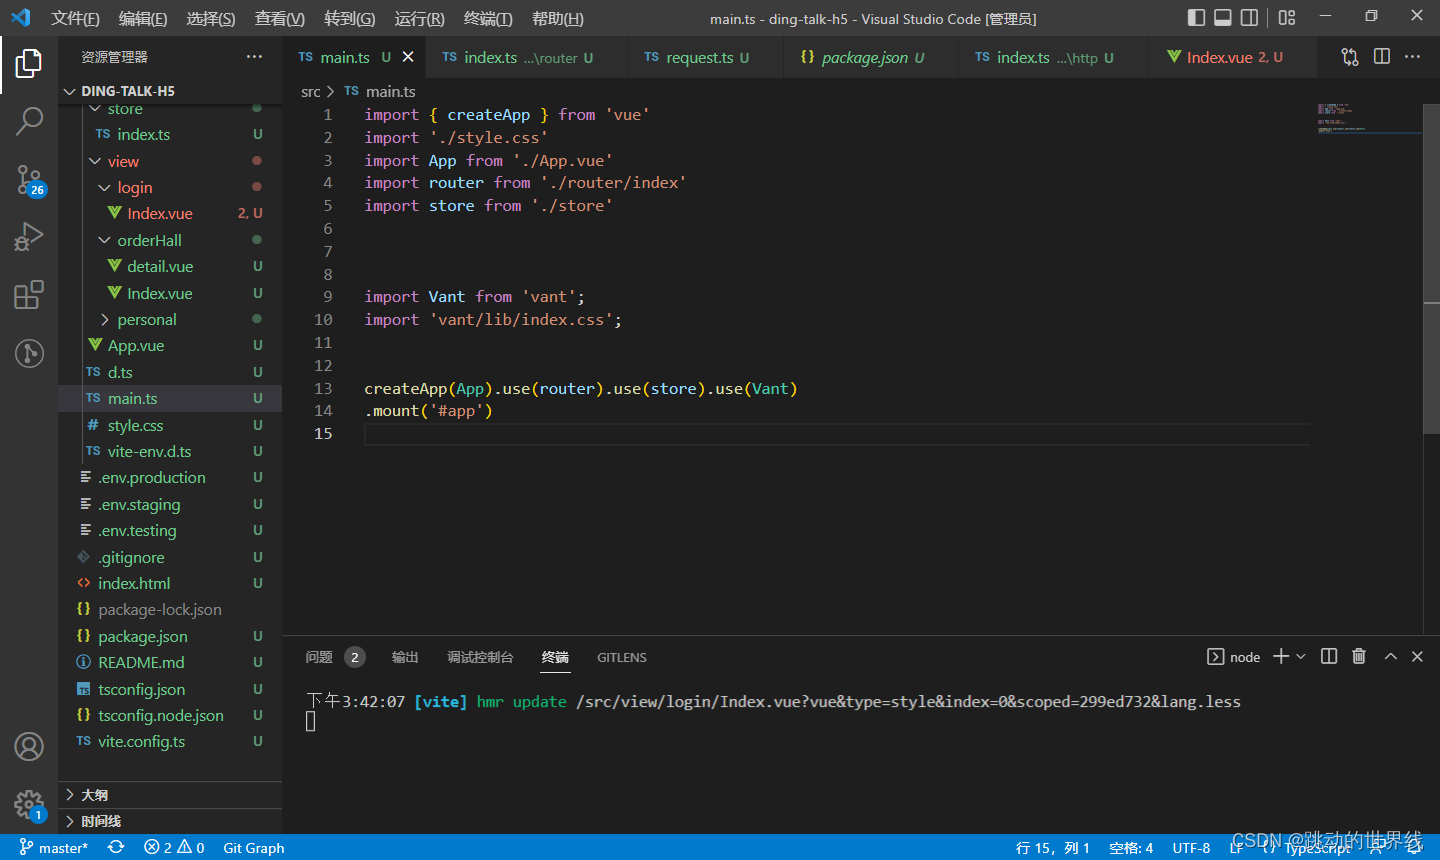
Task: Click the code minimap preview
Action: pos(1368,118)
